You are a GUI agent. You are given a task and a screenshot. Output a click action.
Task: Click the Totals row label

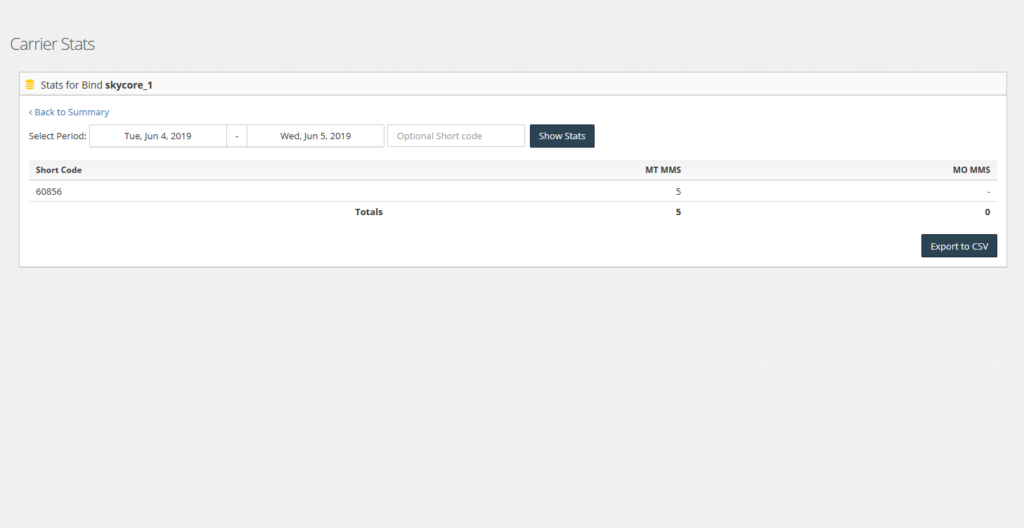pos(369,212)
